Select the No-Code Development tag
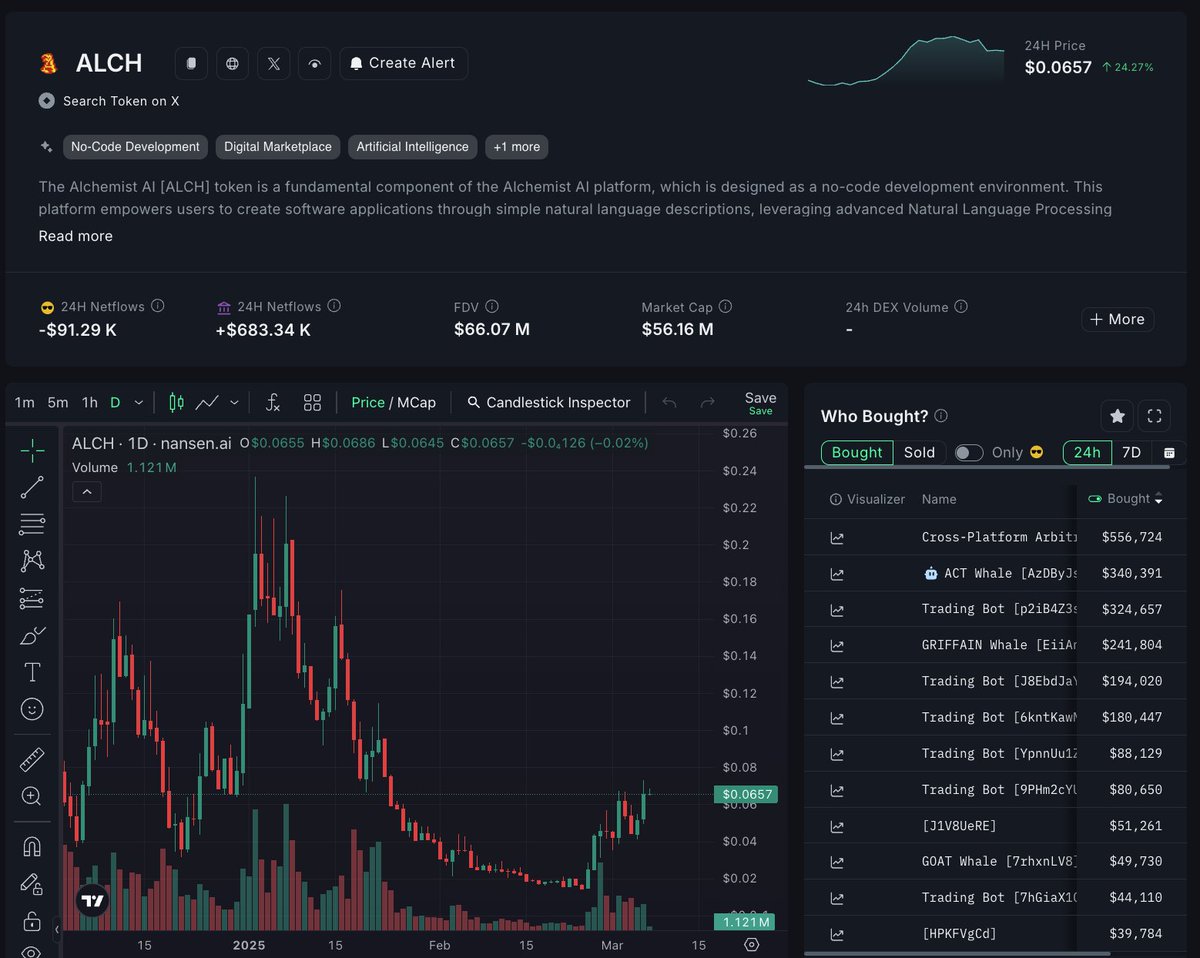1200x958 pixels. pos(135,147)
